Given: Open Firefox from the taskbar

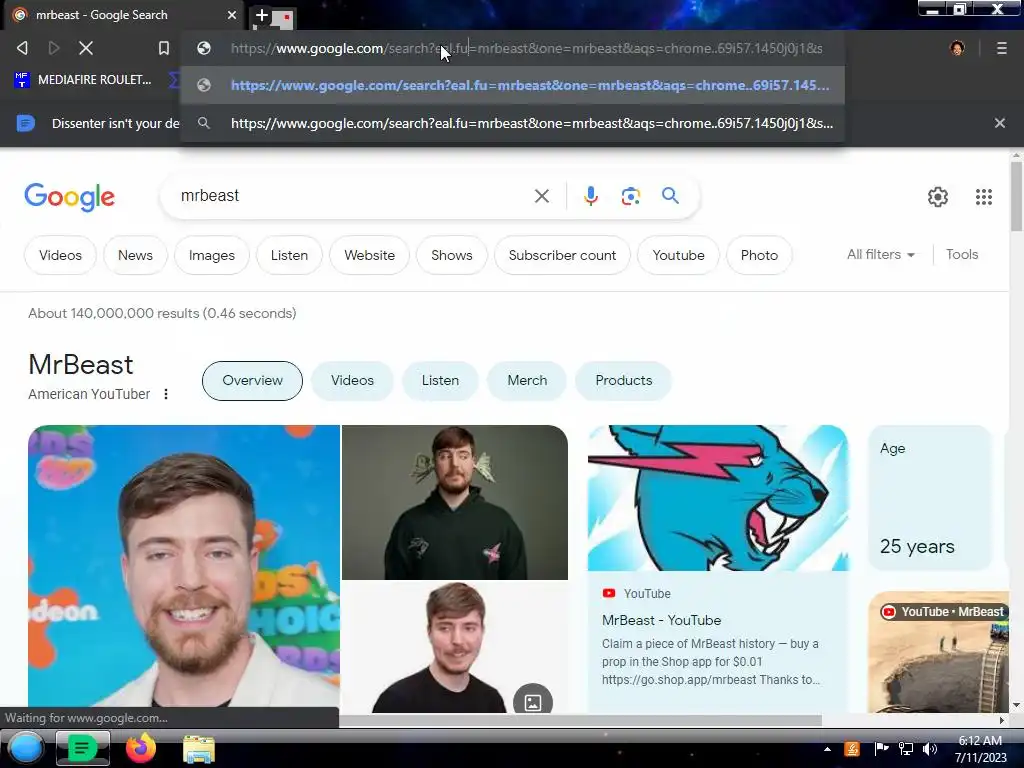Looking at the screenshot, I should pyautogui.click(x=140, y=748).
